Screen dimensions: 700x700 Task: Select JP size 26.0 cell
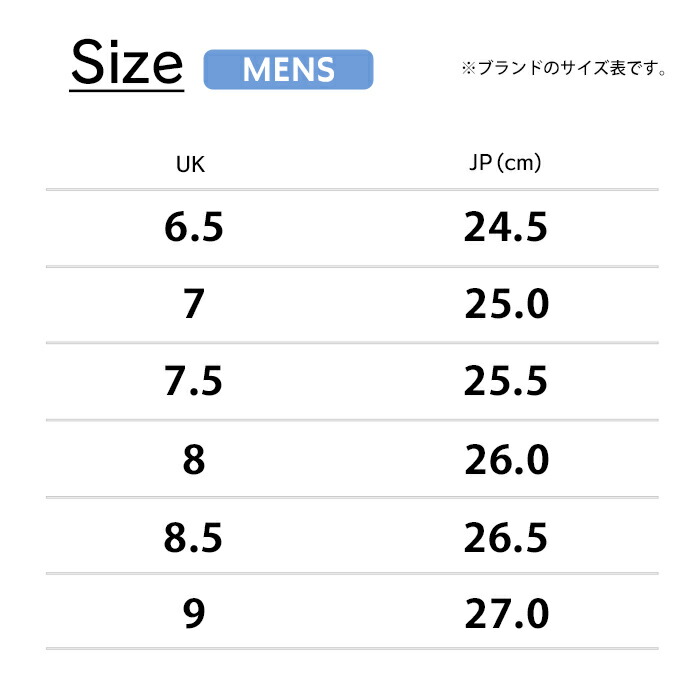pyautogui.click(x=506, y=459)
